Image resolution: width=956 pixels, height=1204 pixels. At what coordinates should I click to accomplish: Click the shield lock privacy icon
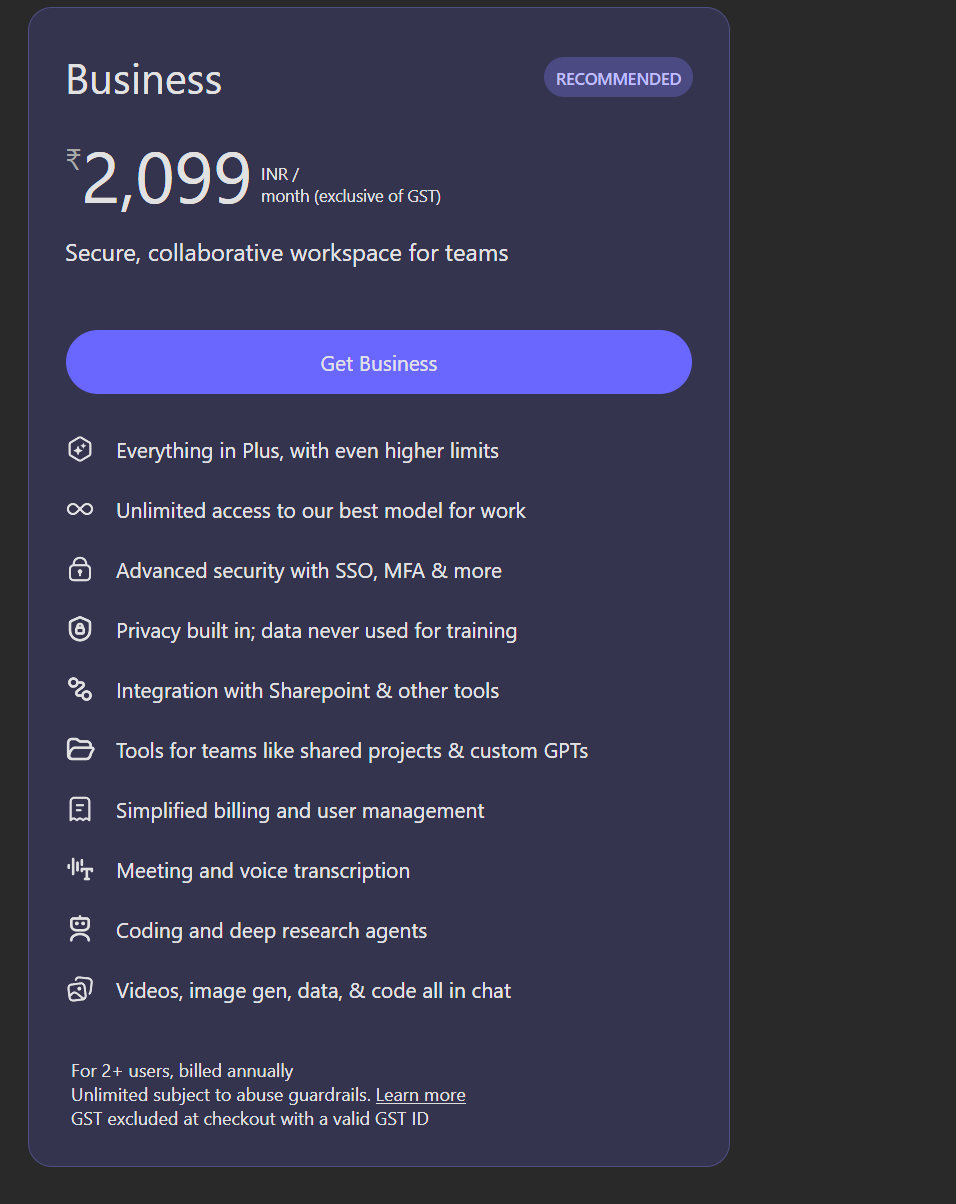(80, 630)
